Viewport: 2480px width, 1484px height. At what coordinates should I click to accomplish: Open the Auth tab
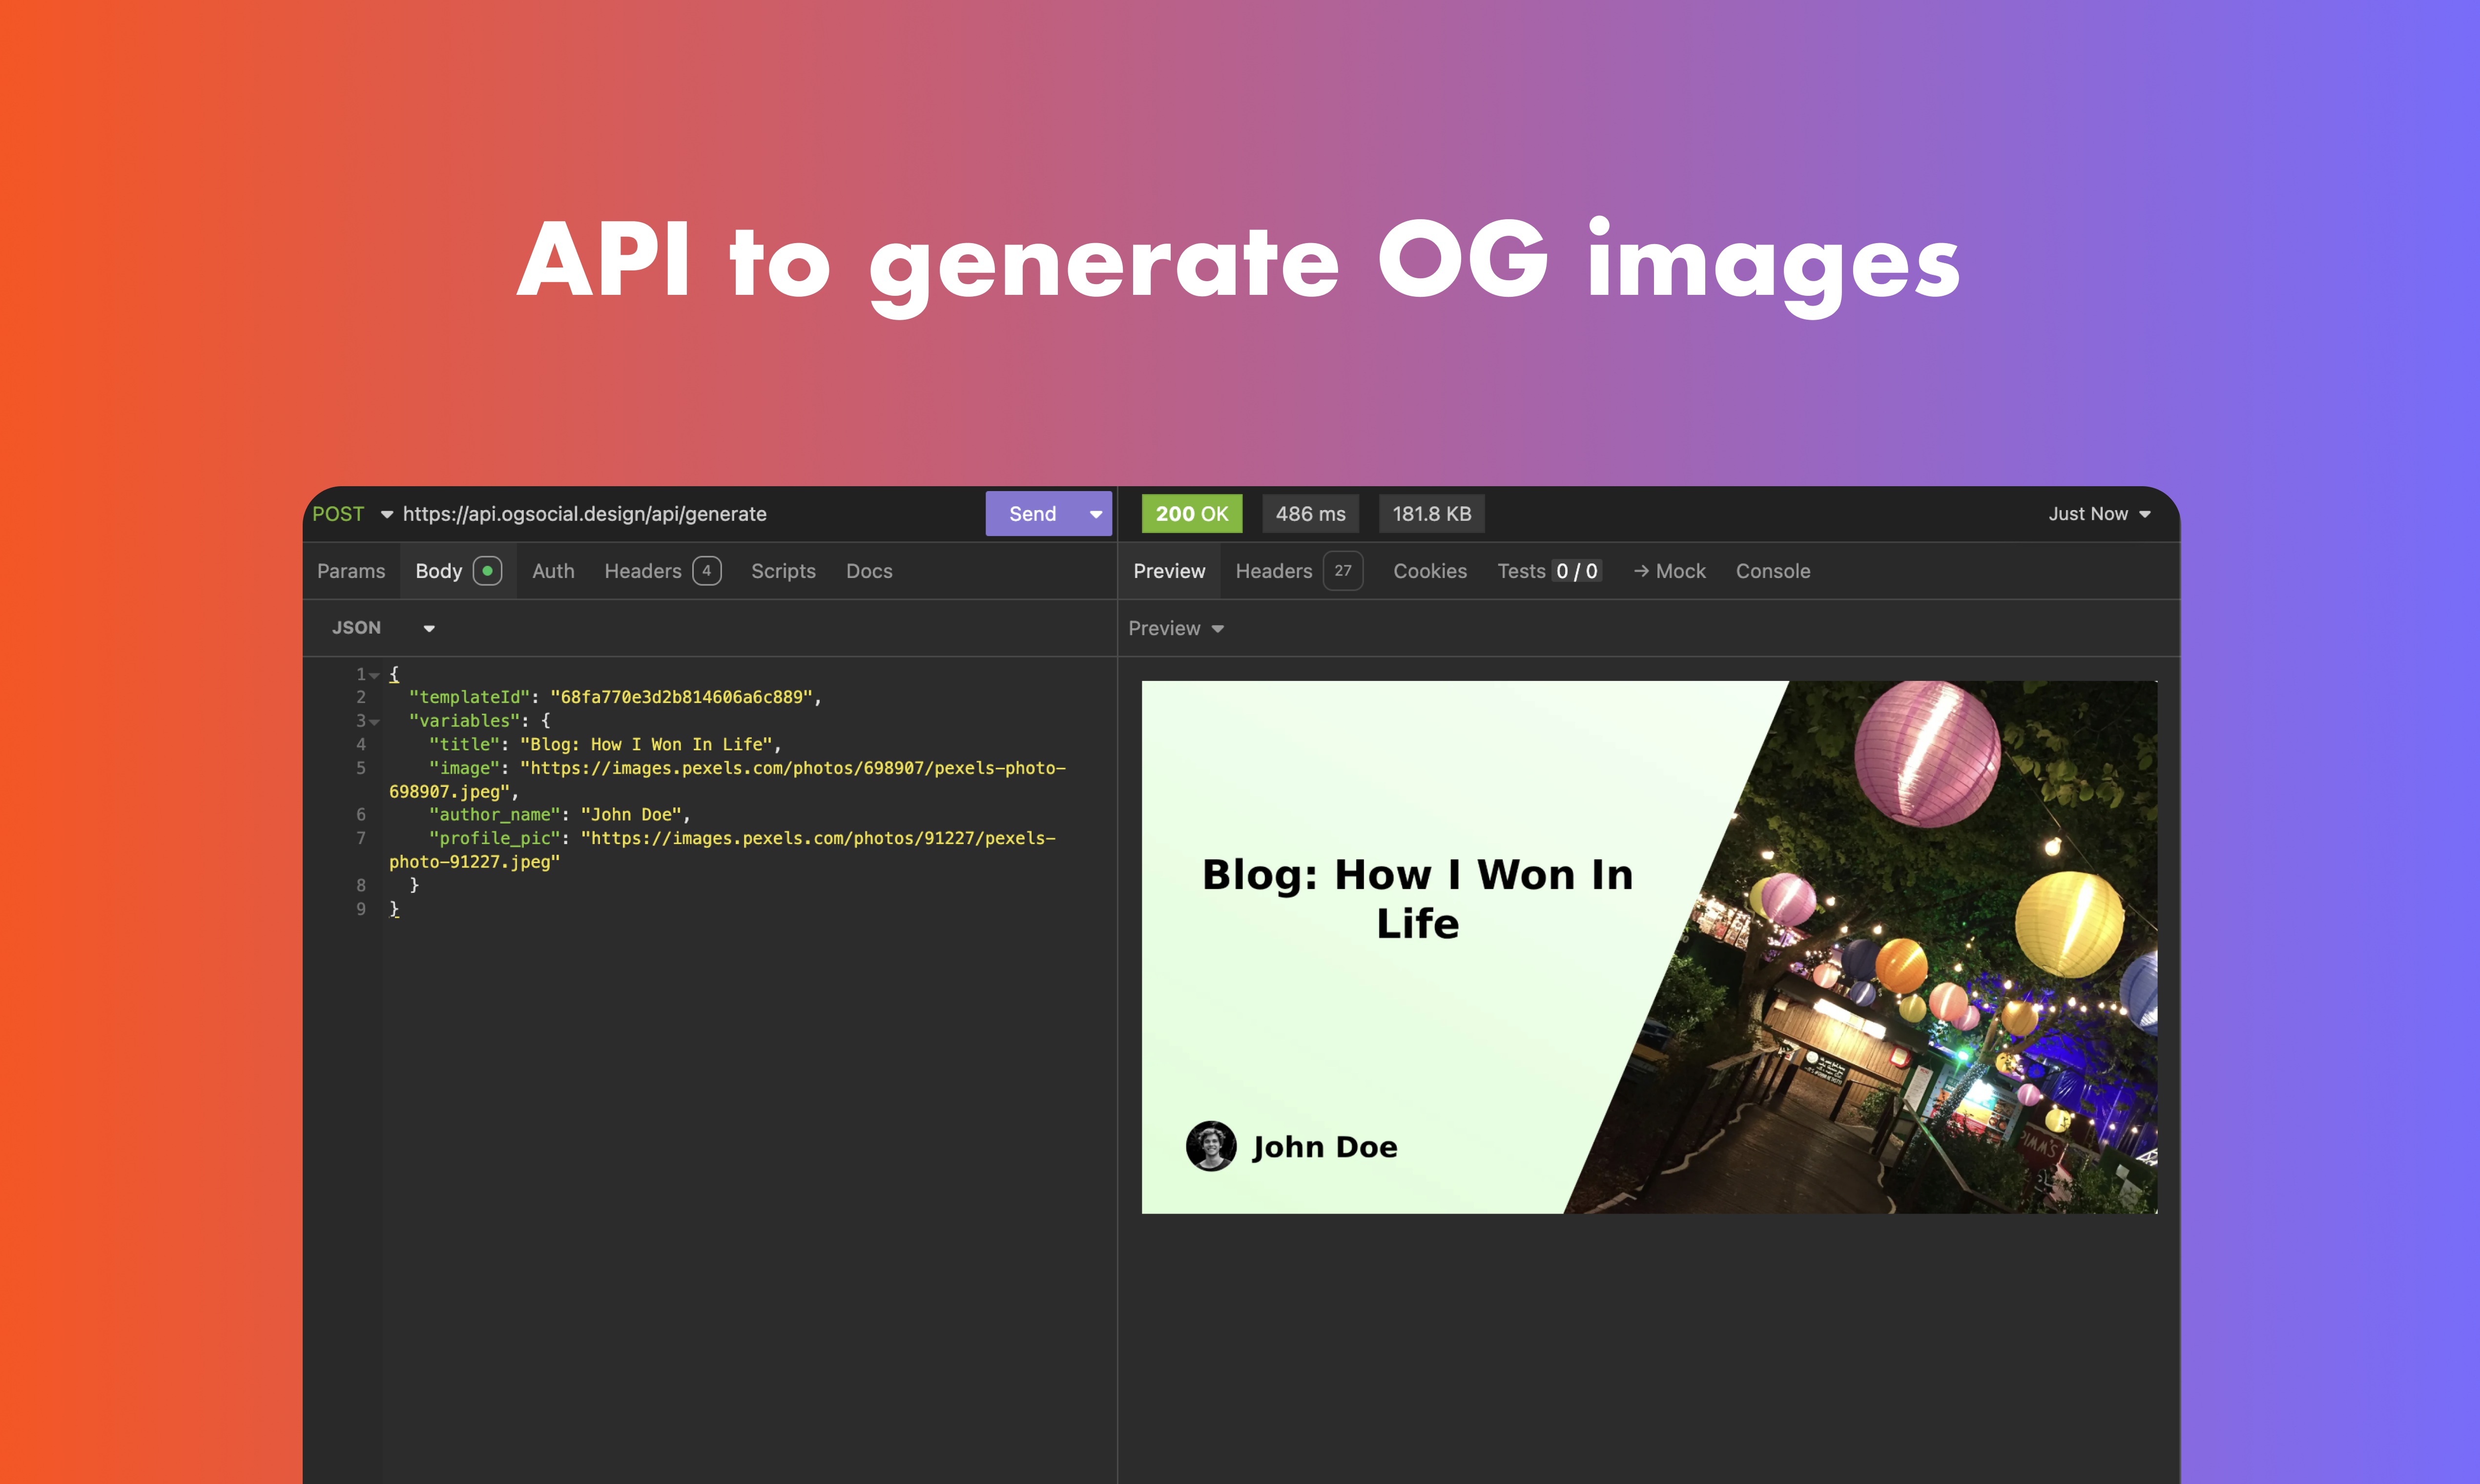(x=553, y=571)
